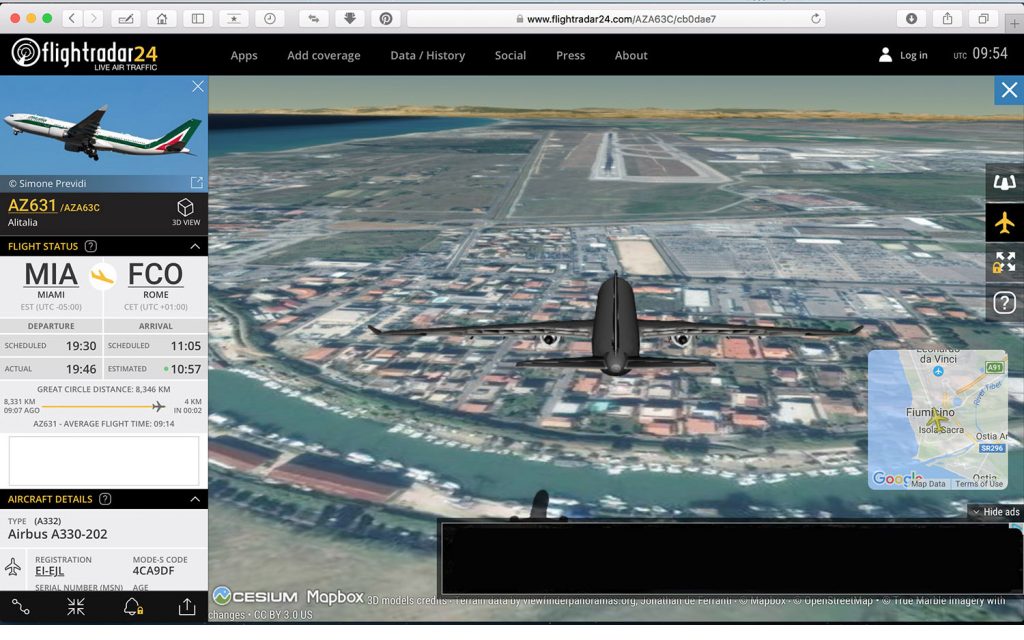The height and width of the screenshot is (640, 1024).
Task: Open Data / History menu
Action: tap(428, 56)
